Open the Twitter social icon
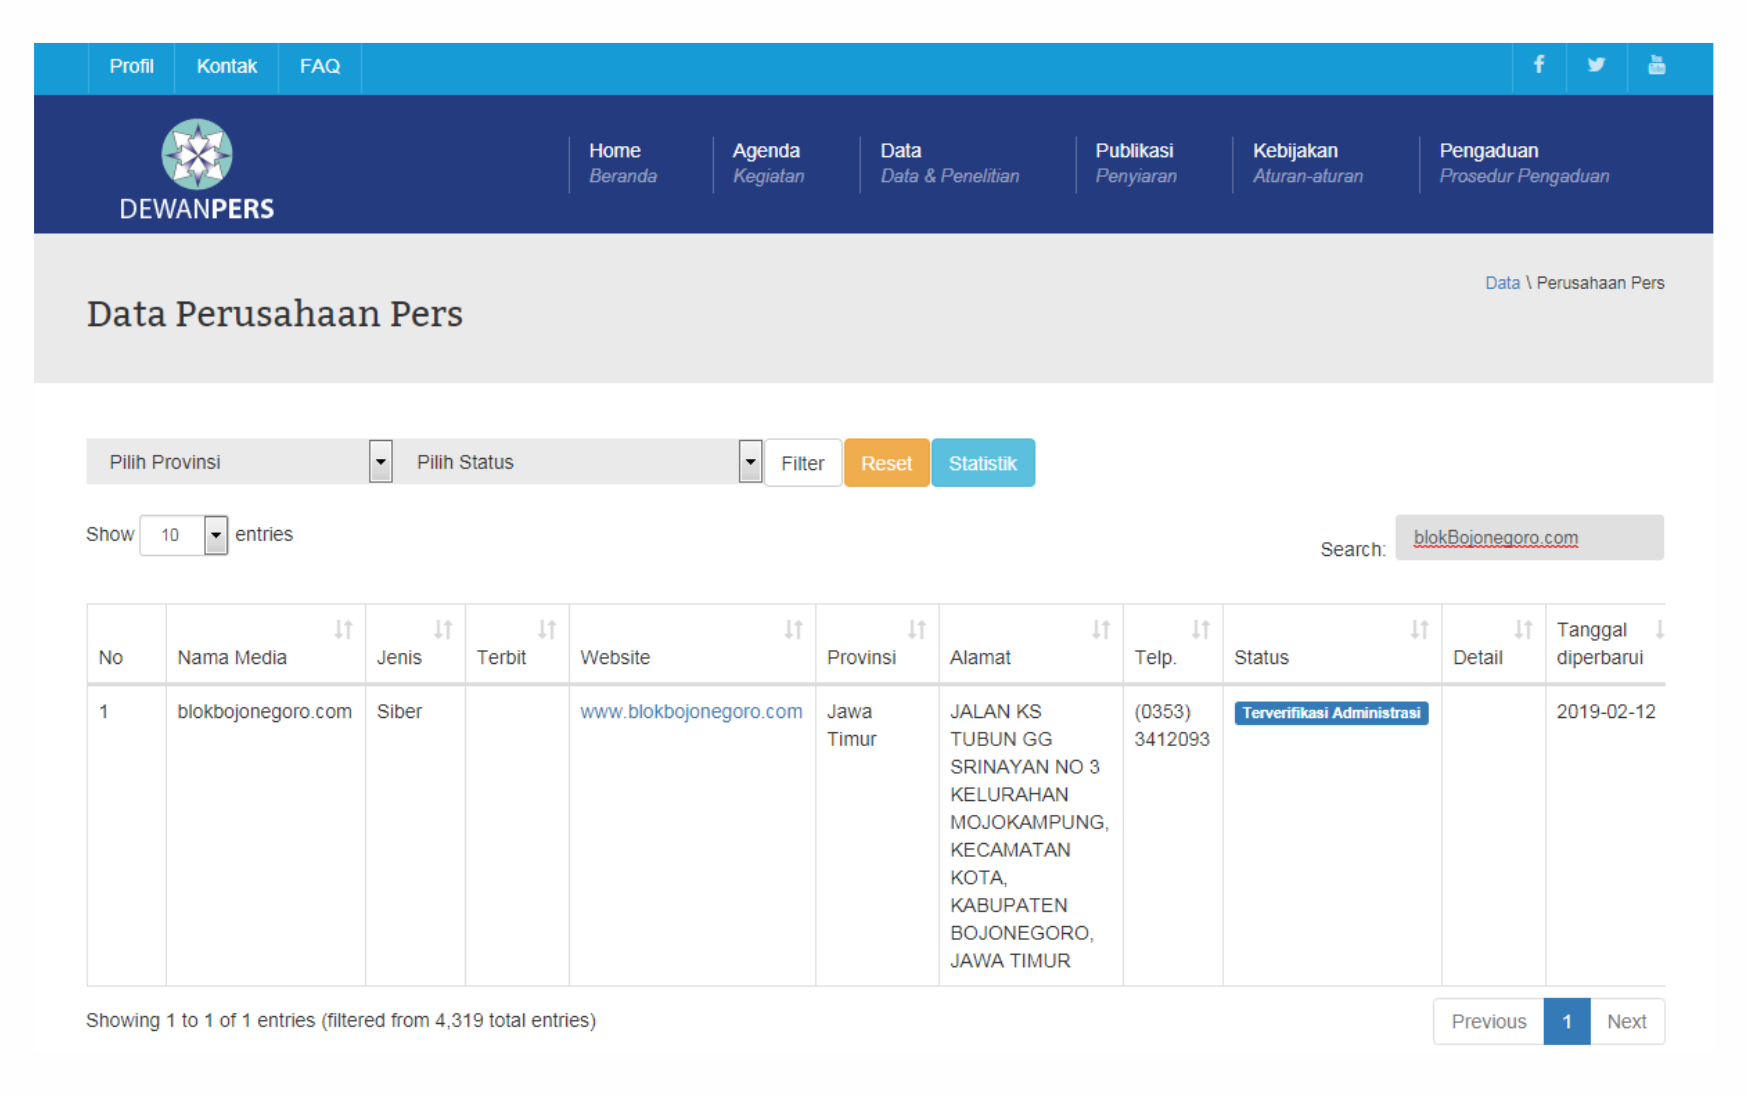 click(1596, 65)
